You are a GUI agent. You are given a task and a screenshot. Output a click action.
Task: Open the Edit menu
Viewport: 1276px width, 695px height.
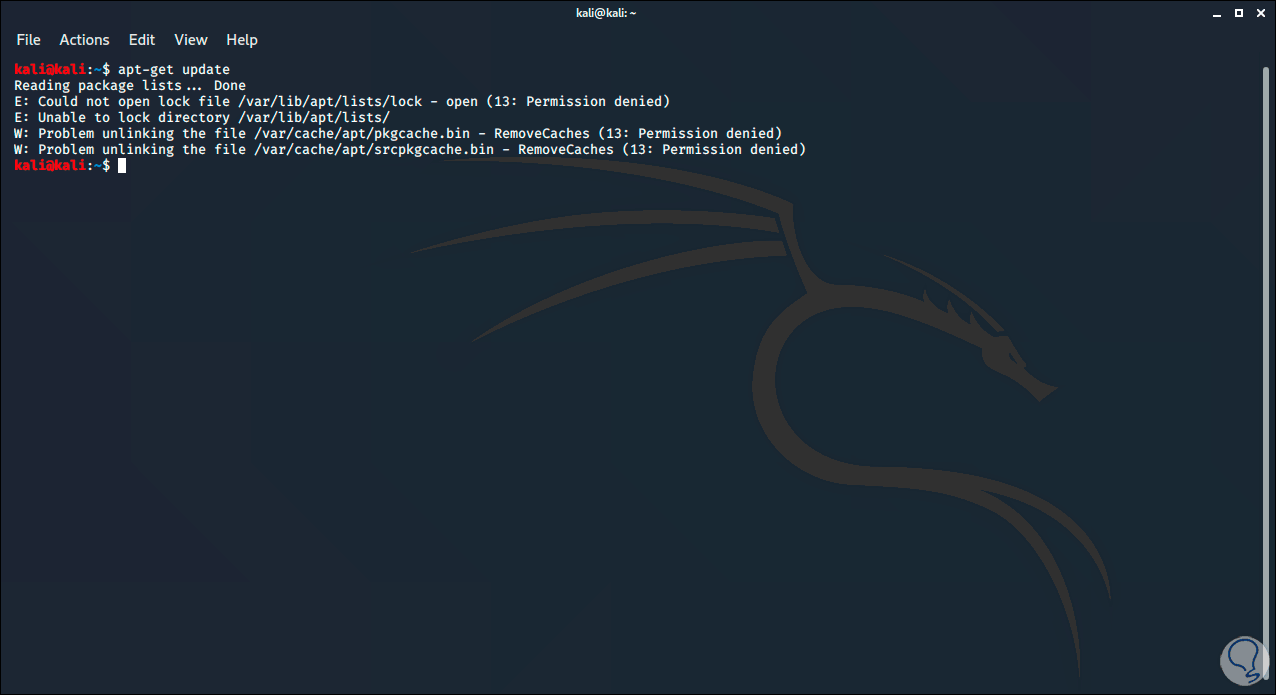[x=142, y=40]
